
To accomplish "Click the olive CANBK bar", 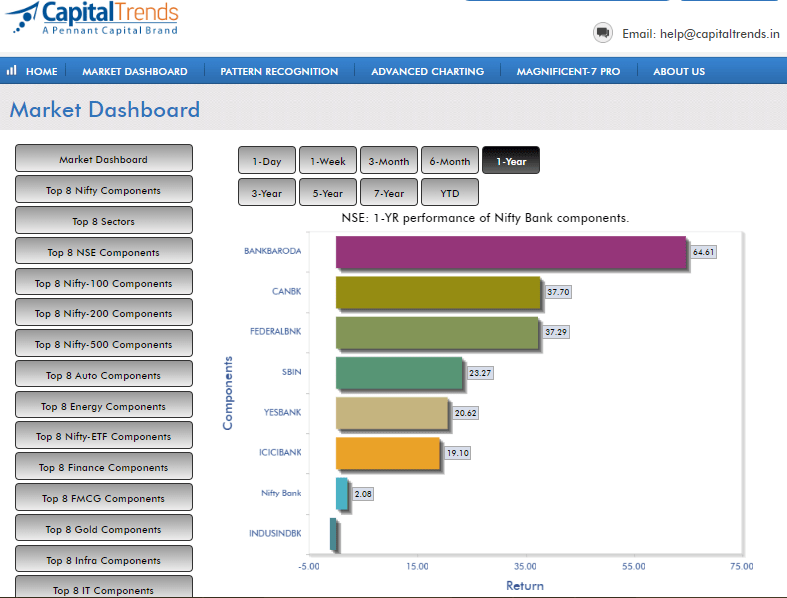I will [438, 292].
